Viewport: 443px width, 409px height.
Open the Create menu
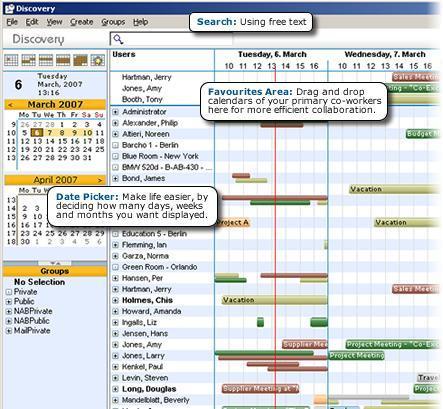[x=82, y=22]
